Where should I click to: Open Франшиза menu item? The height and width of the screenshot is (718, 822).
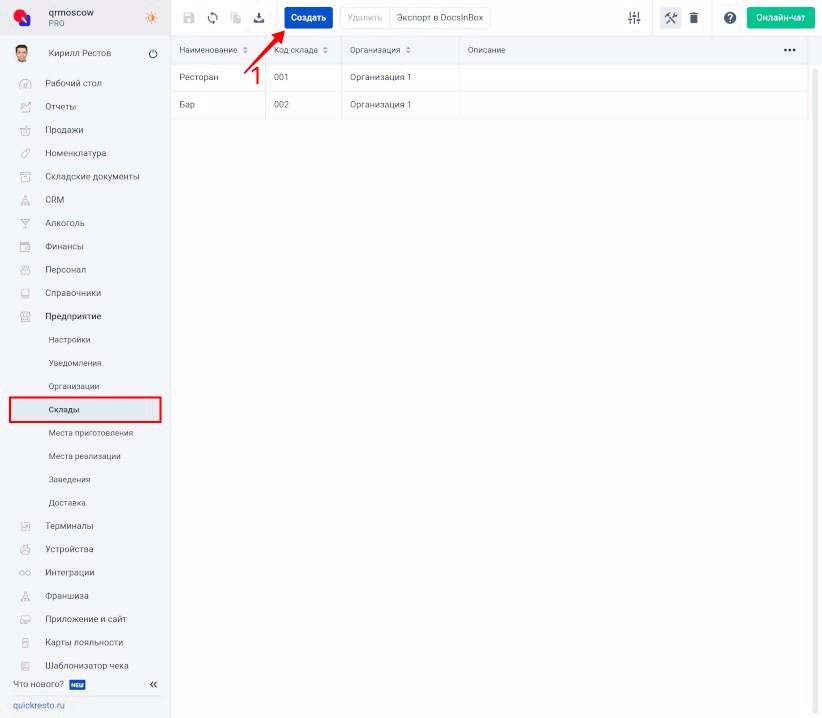(67, 596)
